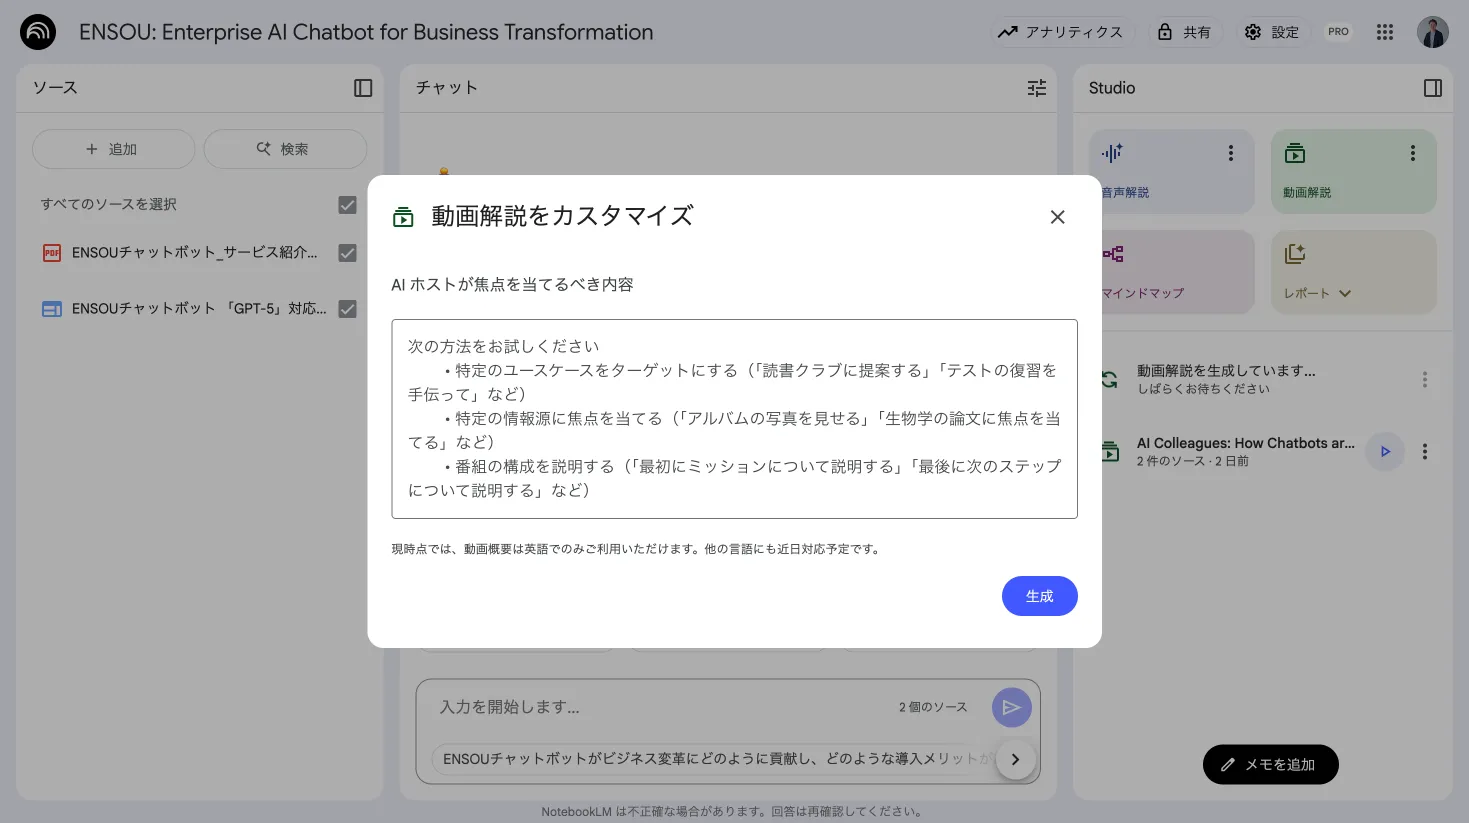The image size is (1469, 823).
Task: Click the 動画解説 video overview card
Action: pos(1353,171)
